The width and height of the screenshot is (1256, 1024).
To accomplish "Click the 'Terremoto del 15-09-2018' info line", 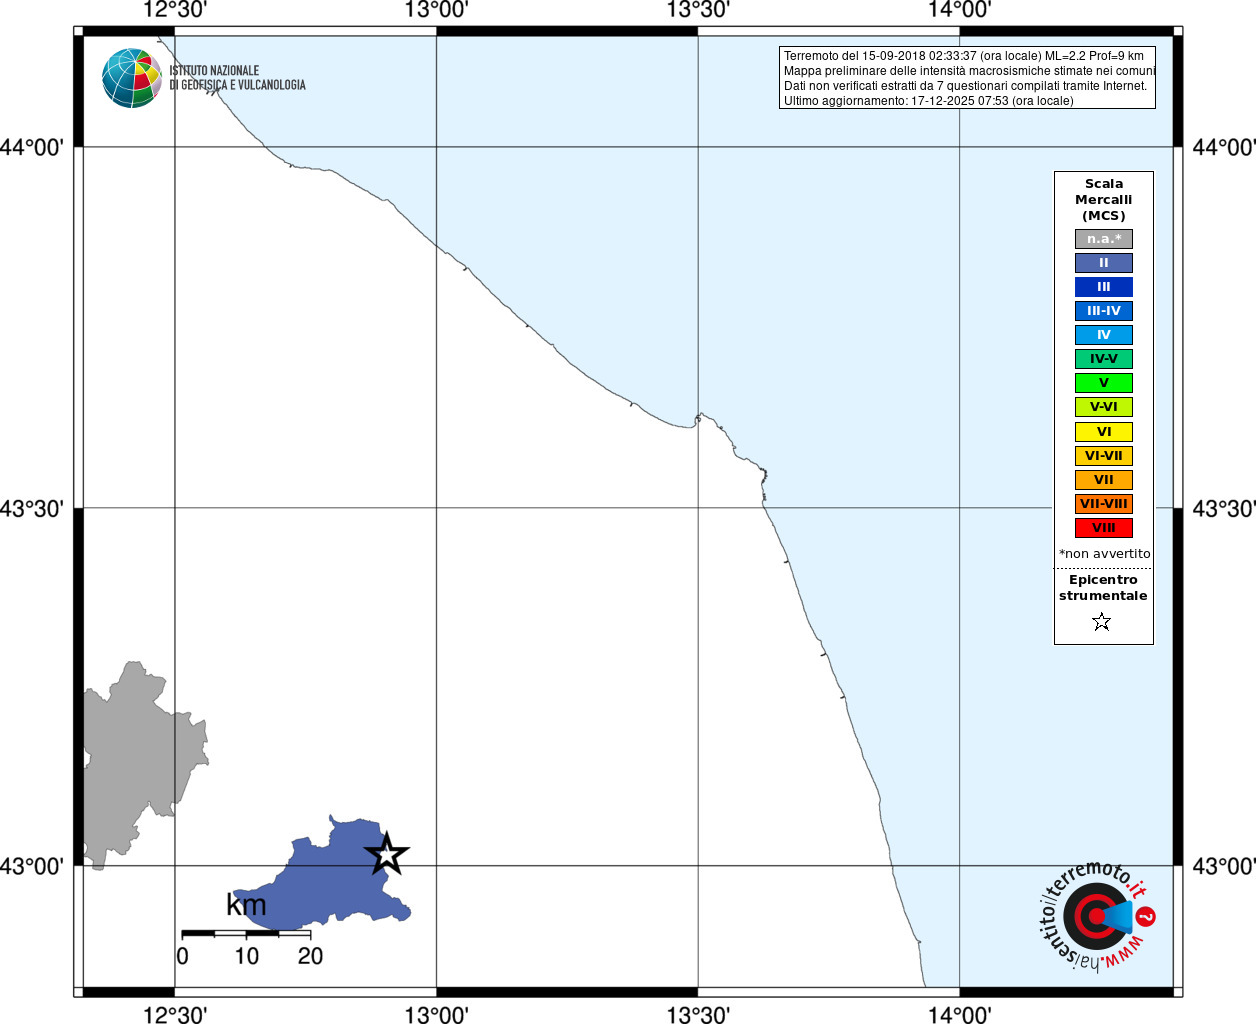I will coord(964,56).
